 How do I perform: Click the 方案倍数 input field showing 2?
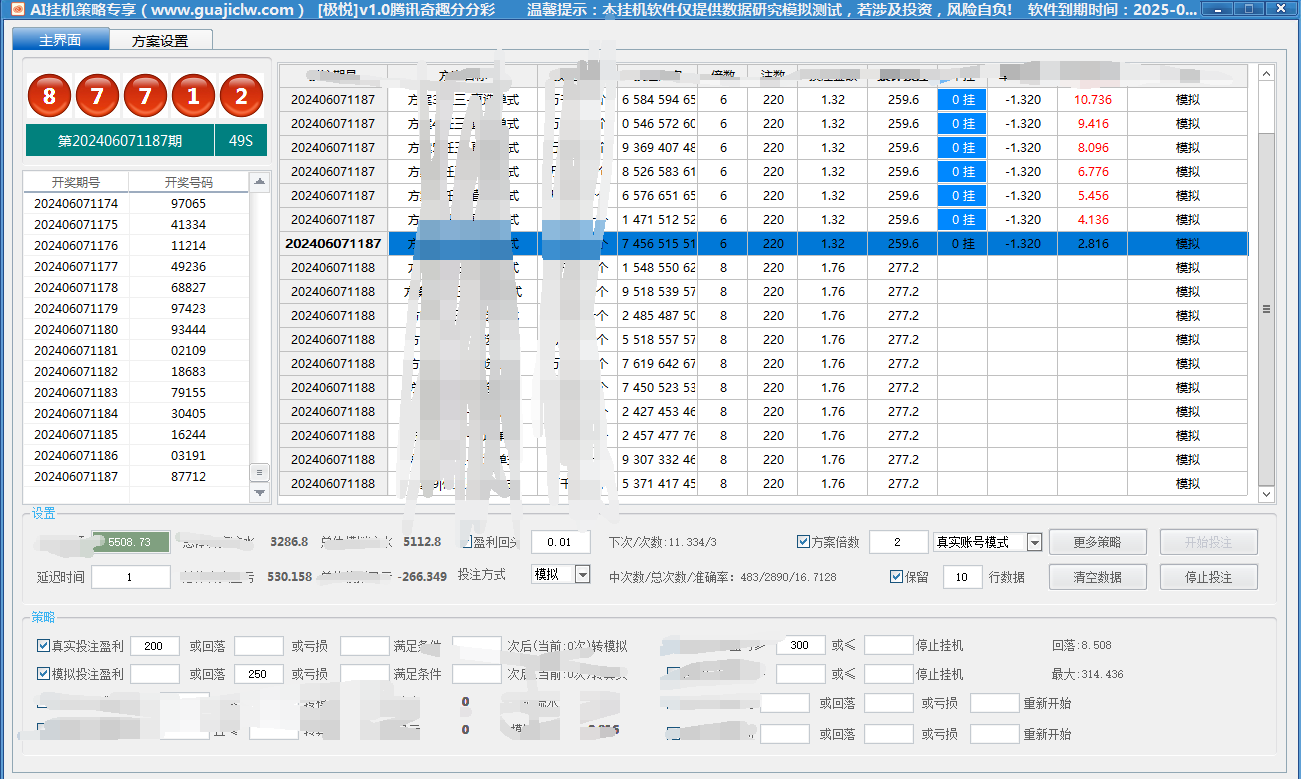click(898, 542)
